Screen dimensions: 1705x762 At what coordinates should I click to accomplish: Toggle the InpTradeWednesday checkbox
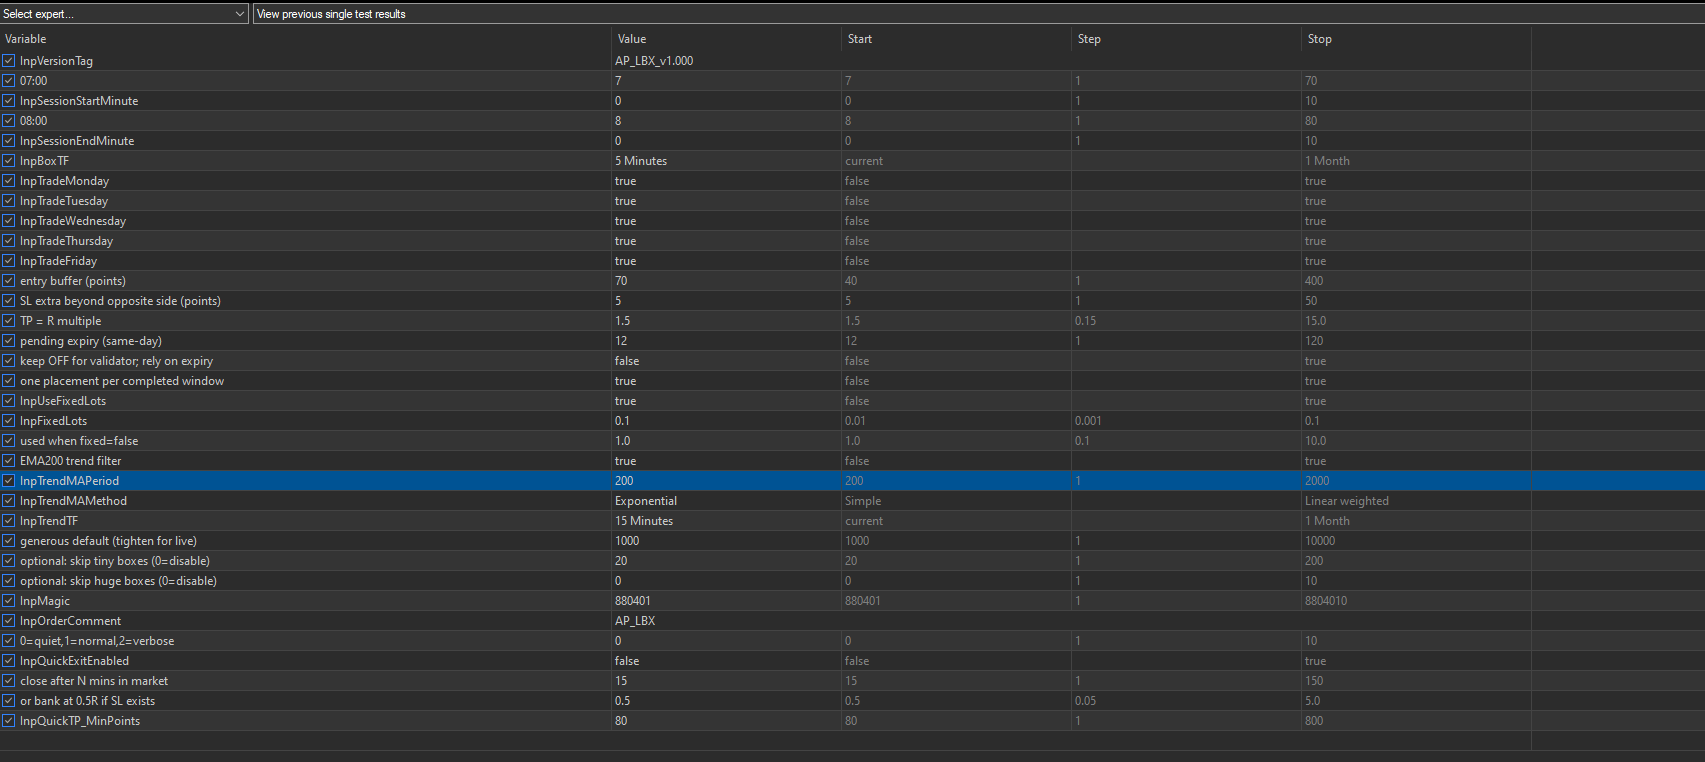[x=9, y=221]
